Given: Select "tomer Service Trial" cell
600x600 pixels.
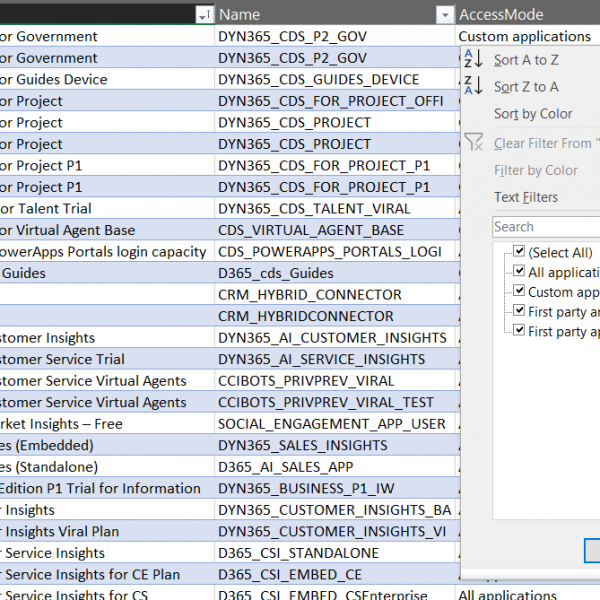Looking at the screenshot, I should click(x=107, y=359).
